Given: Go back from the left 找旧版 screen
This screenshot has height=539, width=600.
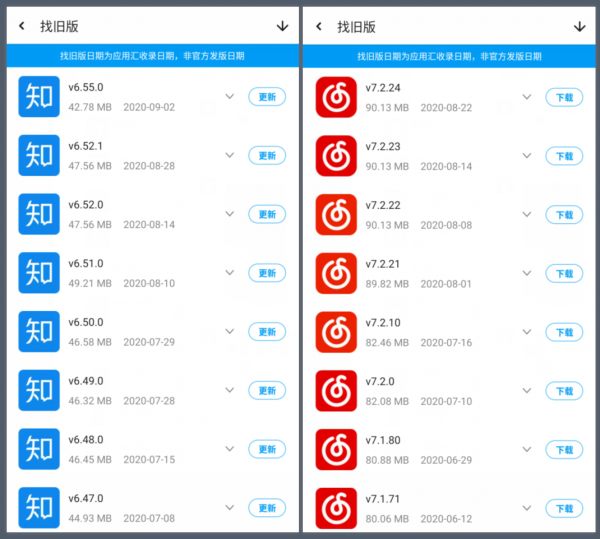Looking at the screenshot, I should coord(22,26).
